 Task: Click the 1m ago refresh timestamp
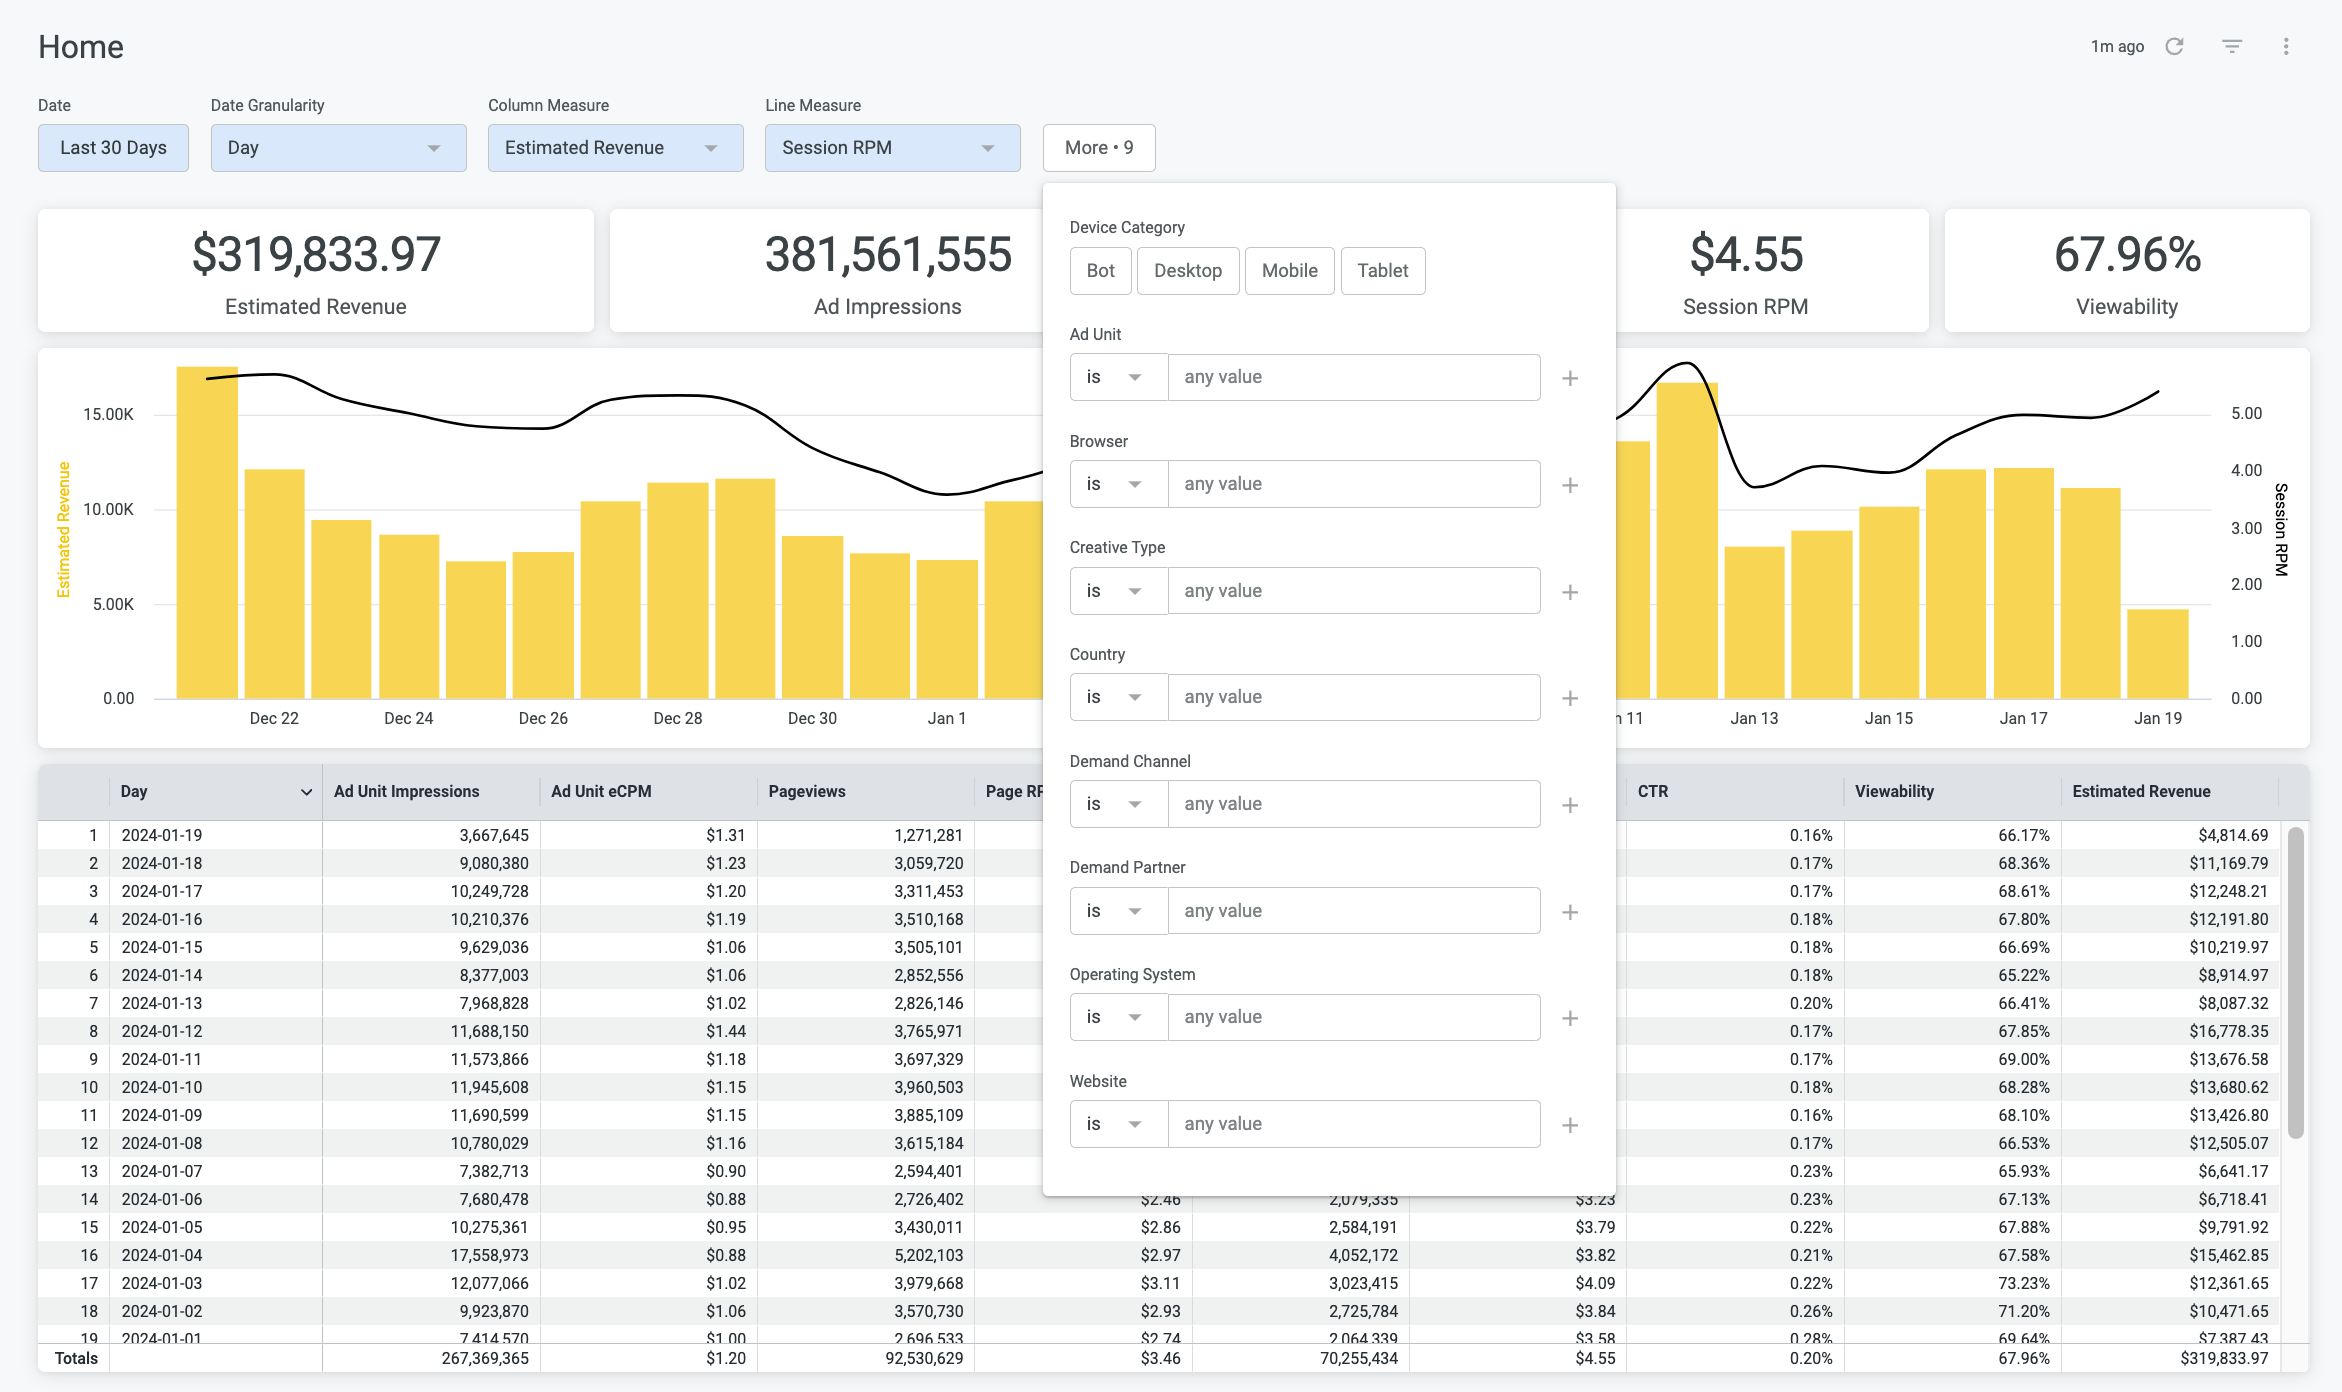[x=2117, y=46]
